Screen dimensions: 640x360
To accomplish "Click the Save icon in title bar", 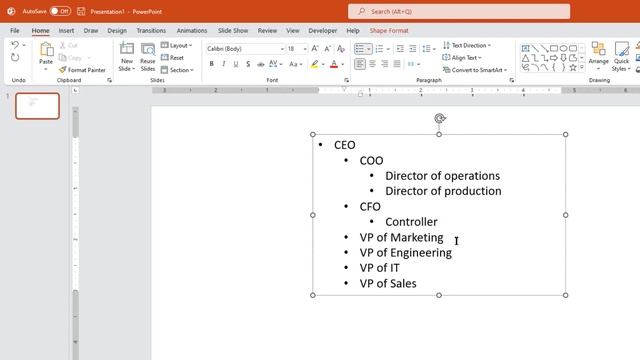I will point(81,11).
